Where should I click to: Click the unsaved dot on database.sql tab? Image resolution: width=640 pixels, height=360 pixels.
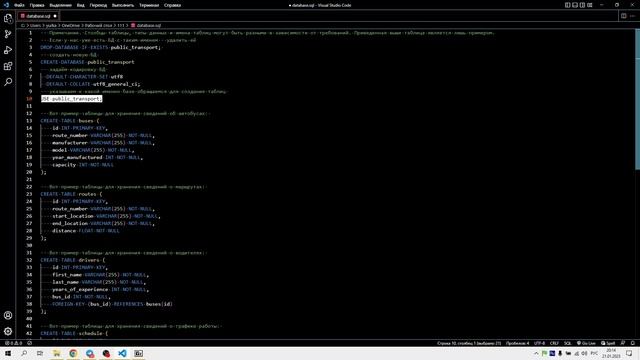pyautogui.click(x=55, y=16)
